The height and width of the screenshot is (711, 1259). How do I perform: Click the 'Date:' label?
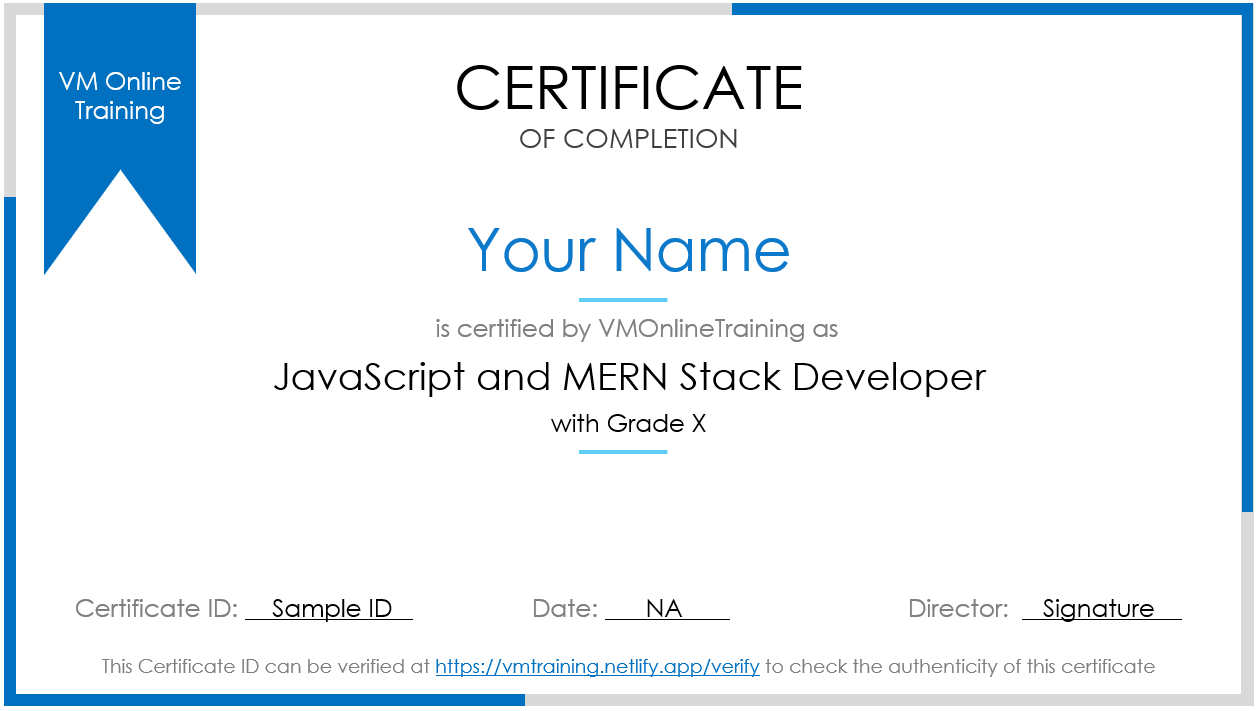point(565,608)
